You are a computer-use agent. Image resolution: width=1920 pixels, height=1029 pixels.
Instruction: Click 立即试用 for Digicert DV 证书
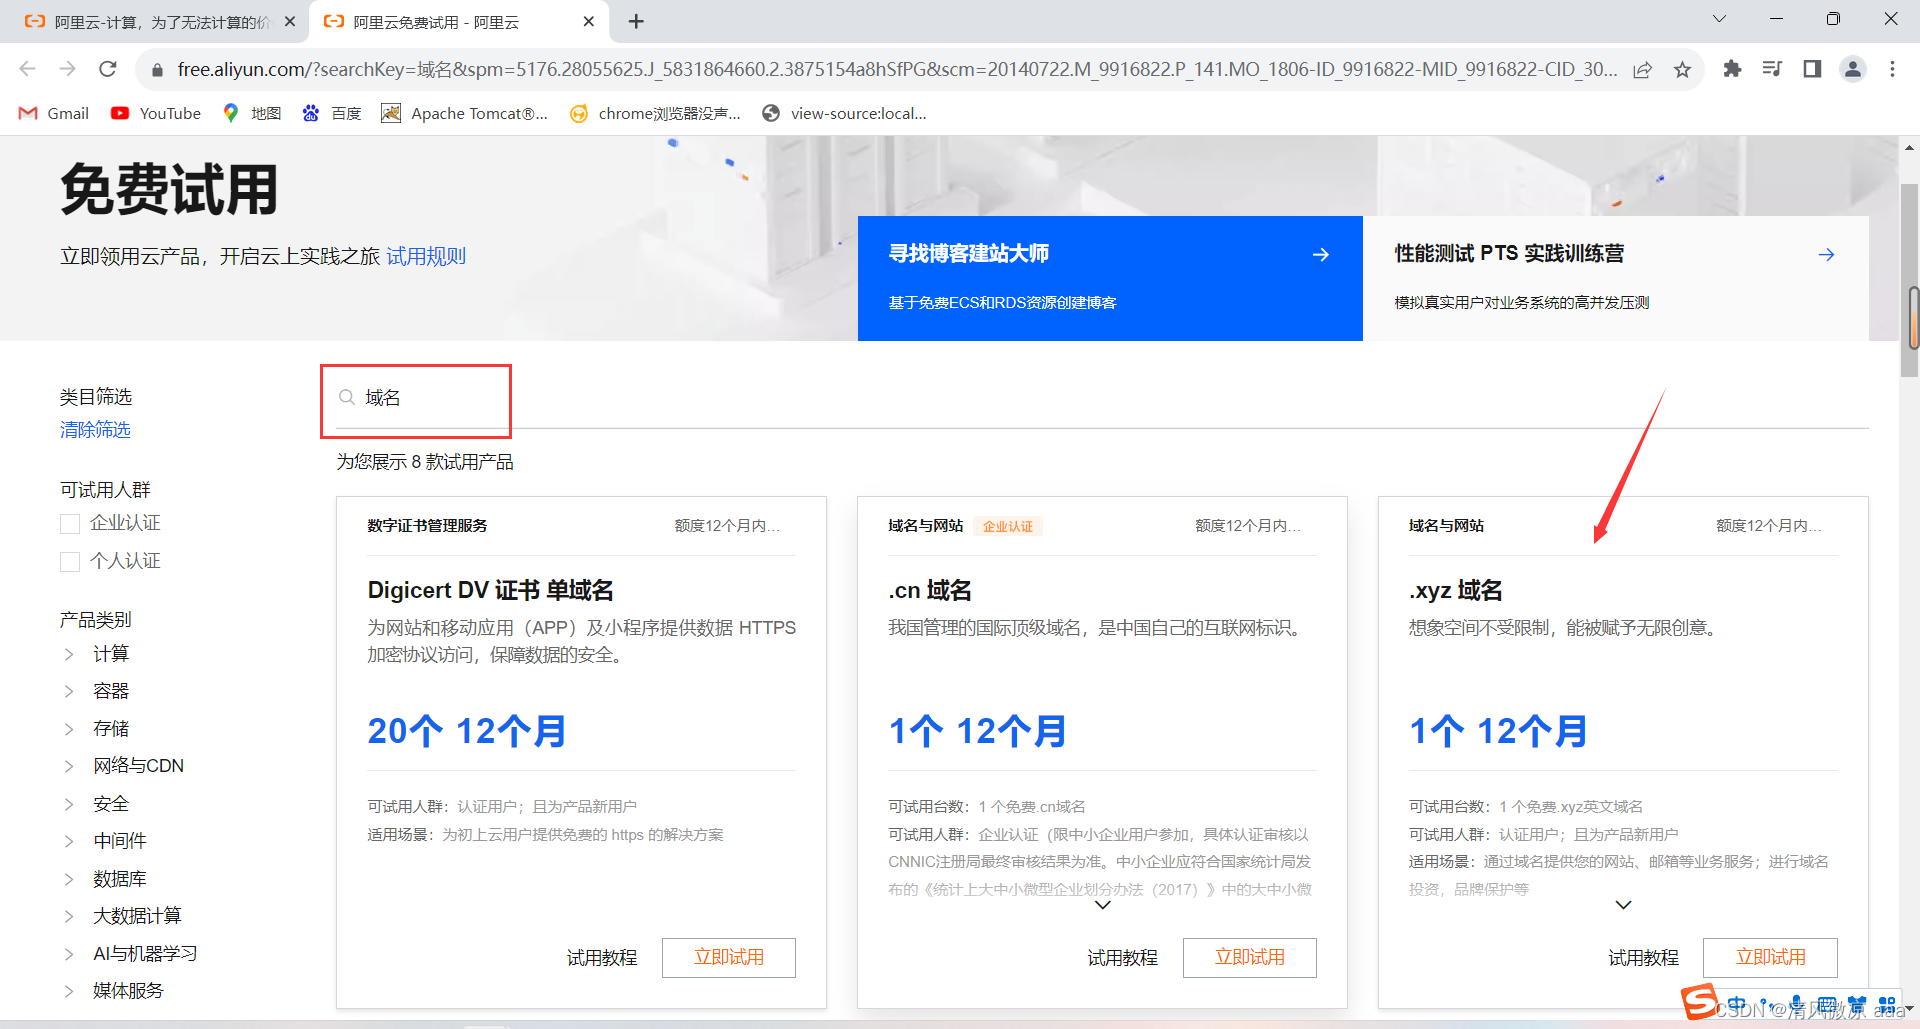click(729, 957)
